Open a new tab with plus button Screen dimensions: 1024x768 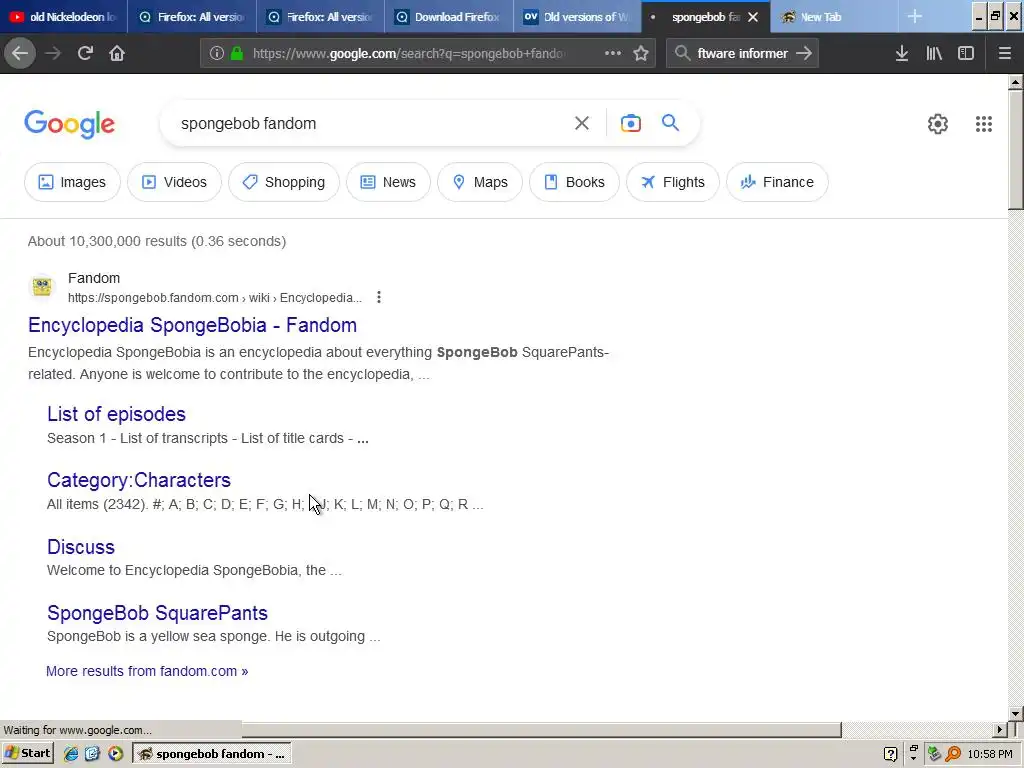click(915, 16)
